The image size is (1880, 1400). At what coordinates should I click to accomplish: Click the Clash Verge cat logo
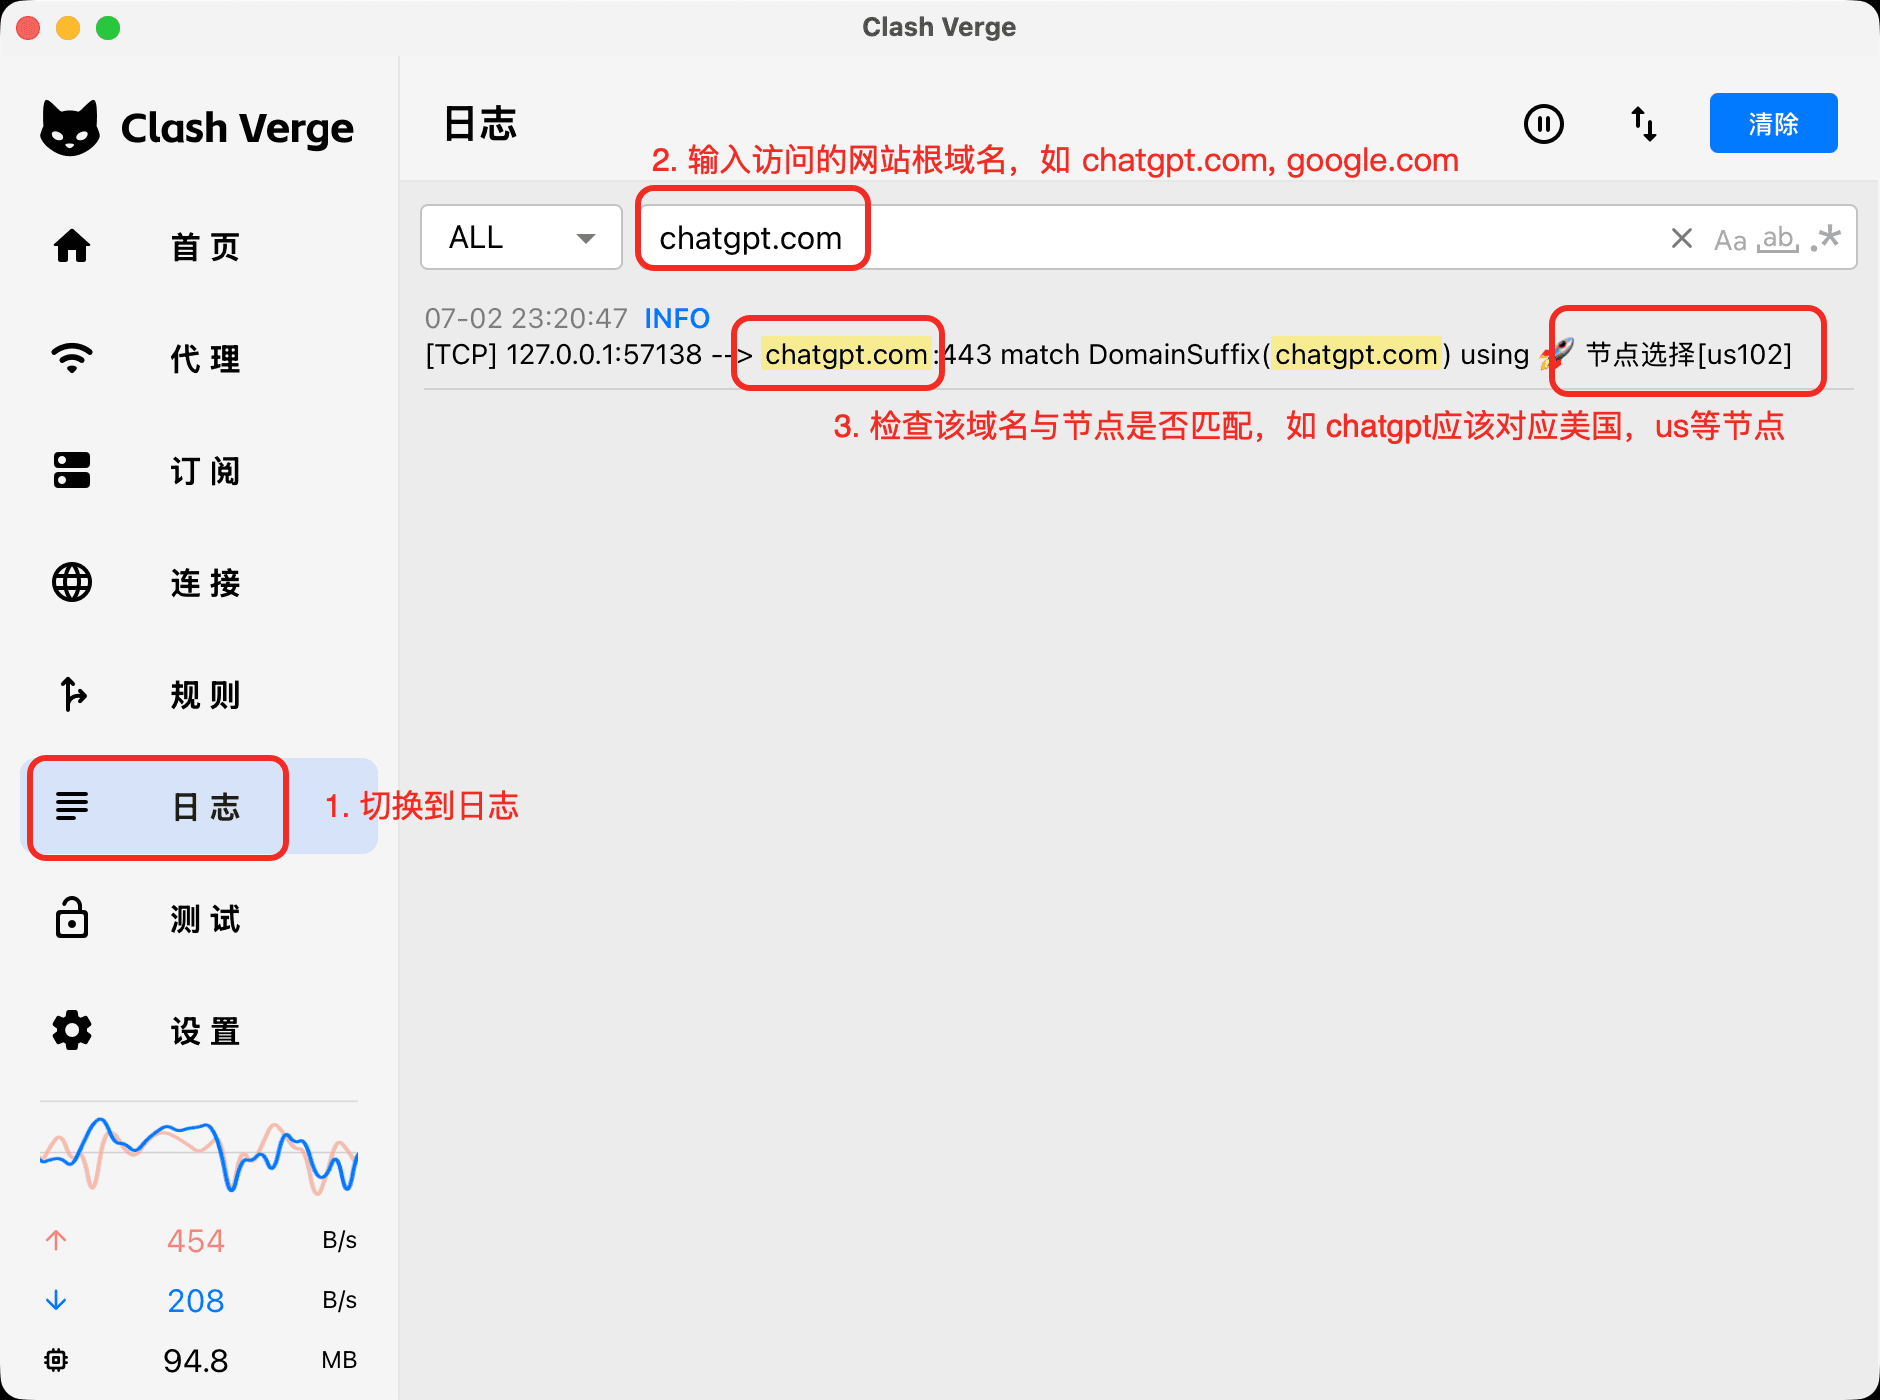70,128
